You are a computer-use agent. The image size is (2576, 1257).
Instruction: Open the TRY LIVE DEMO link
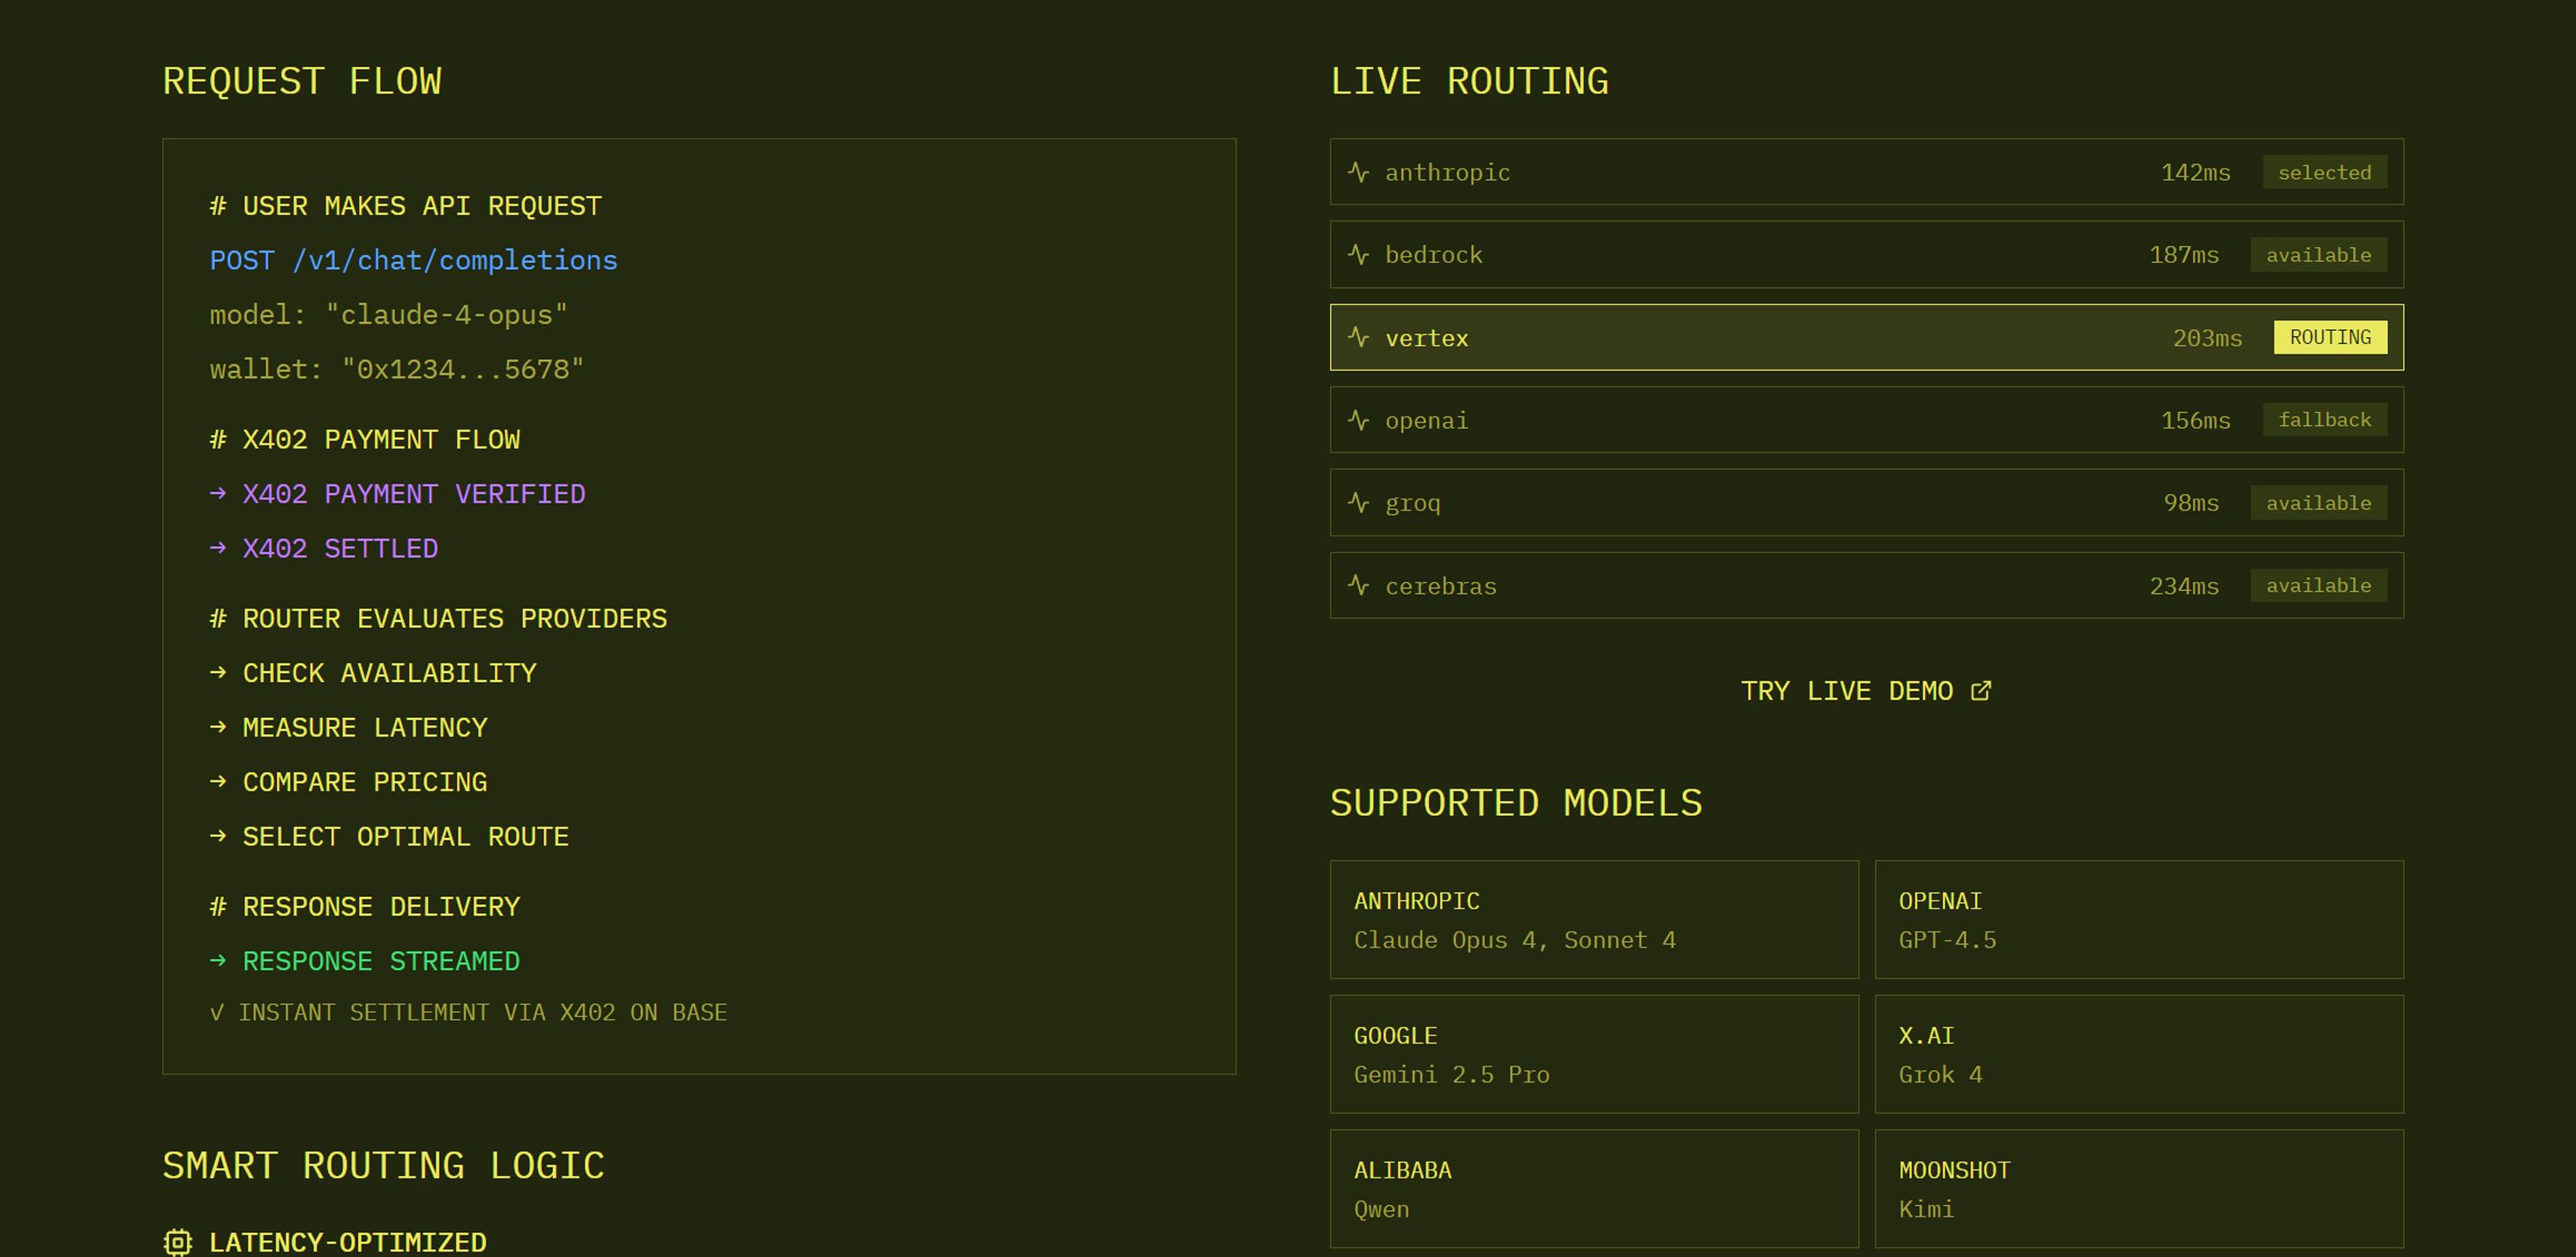[1846, 691]
